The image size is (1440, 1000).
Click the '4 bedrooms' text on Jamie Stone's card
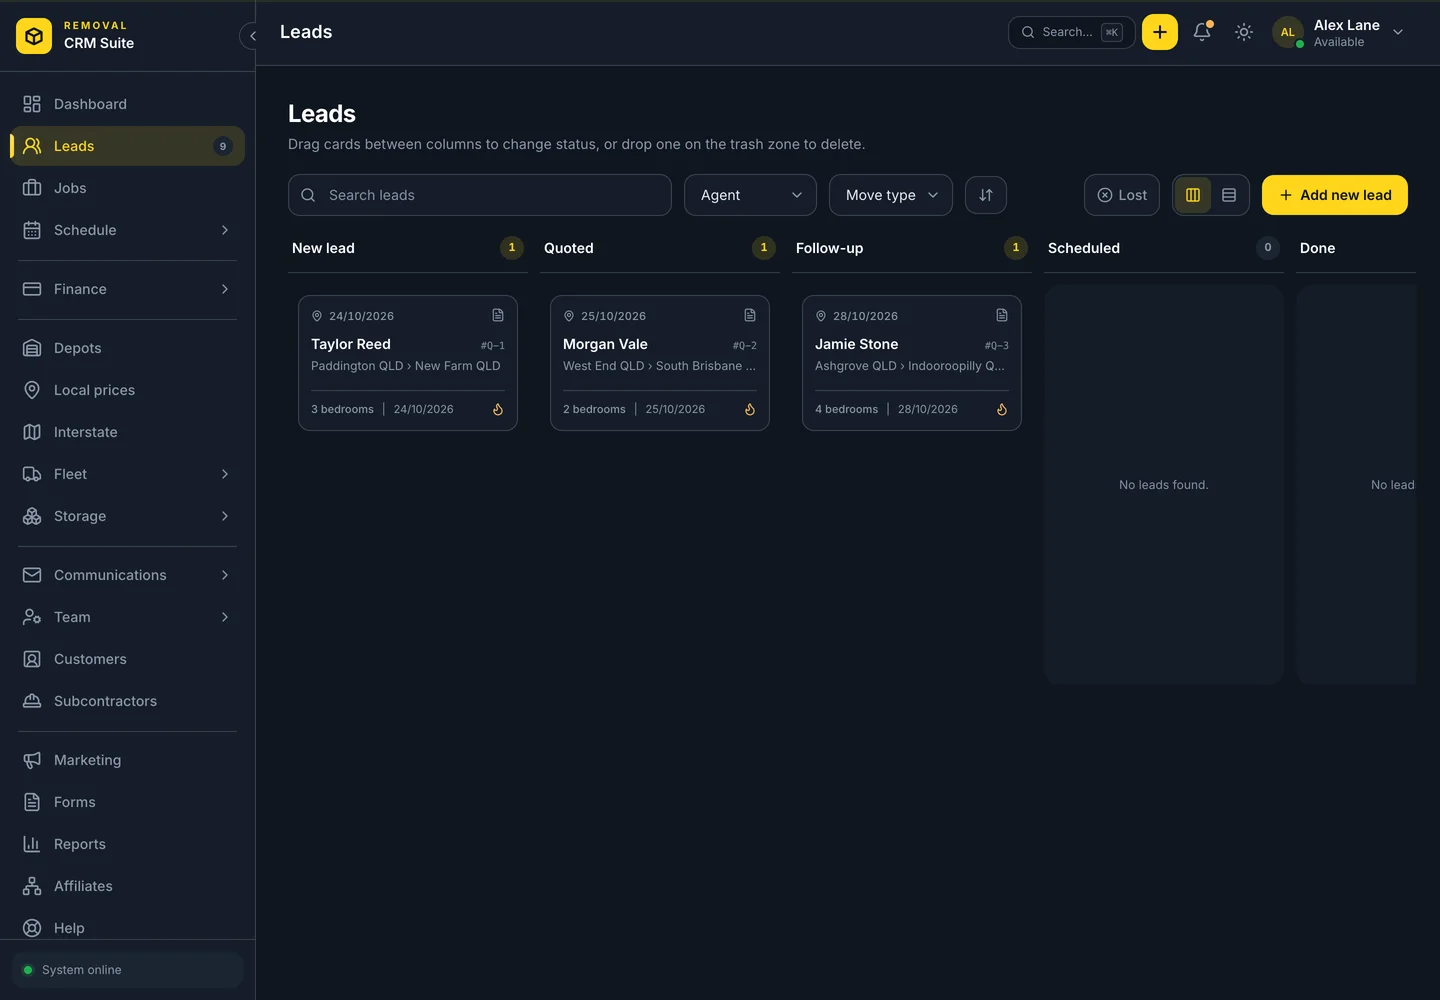(x=846, y=409)
